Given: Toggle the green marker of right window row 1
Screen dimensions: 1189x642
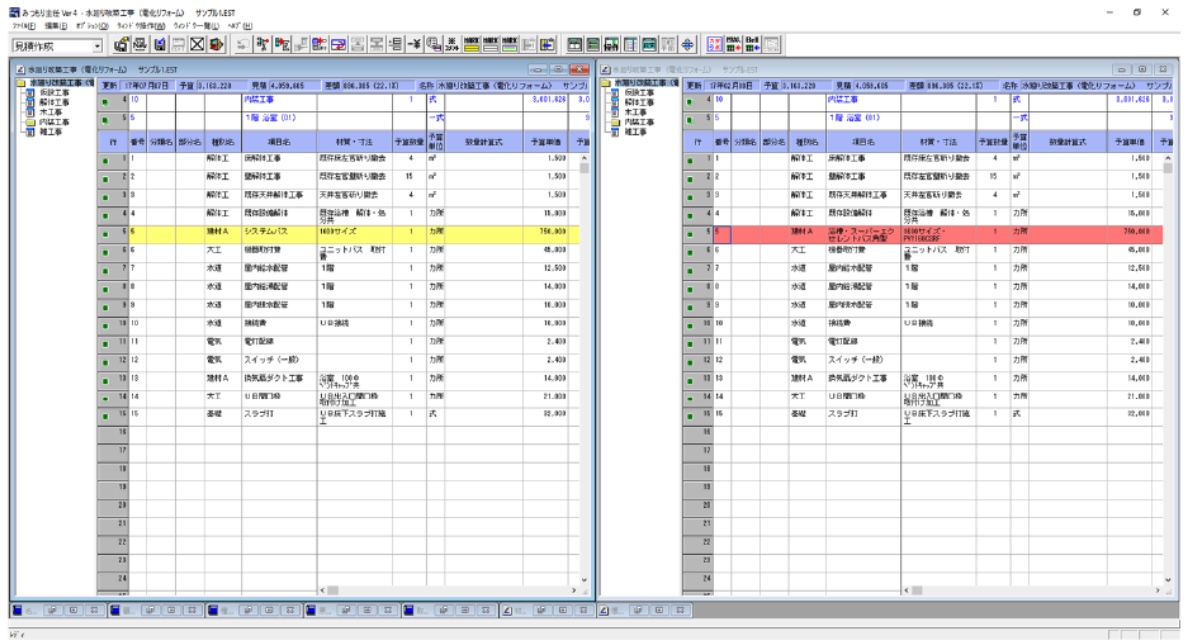Looking at the screenshot, I should pos(690,161).
